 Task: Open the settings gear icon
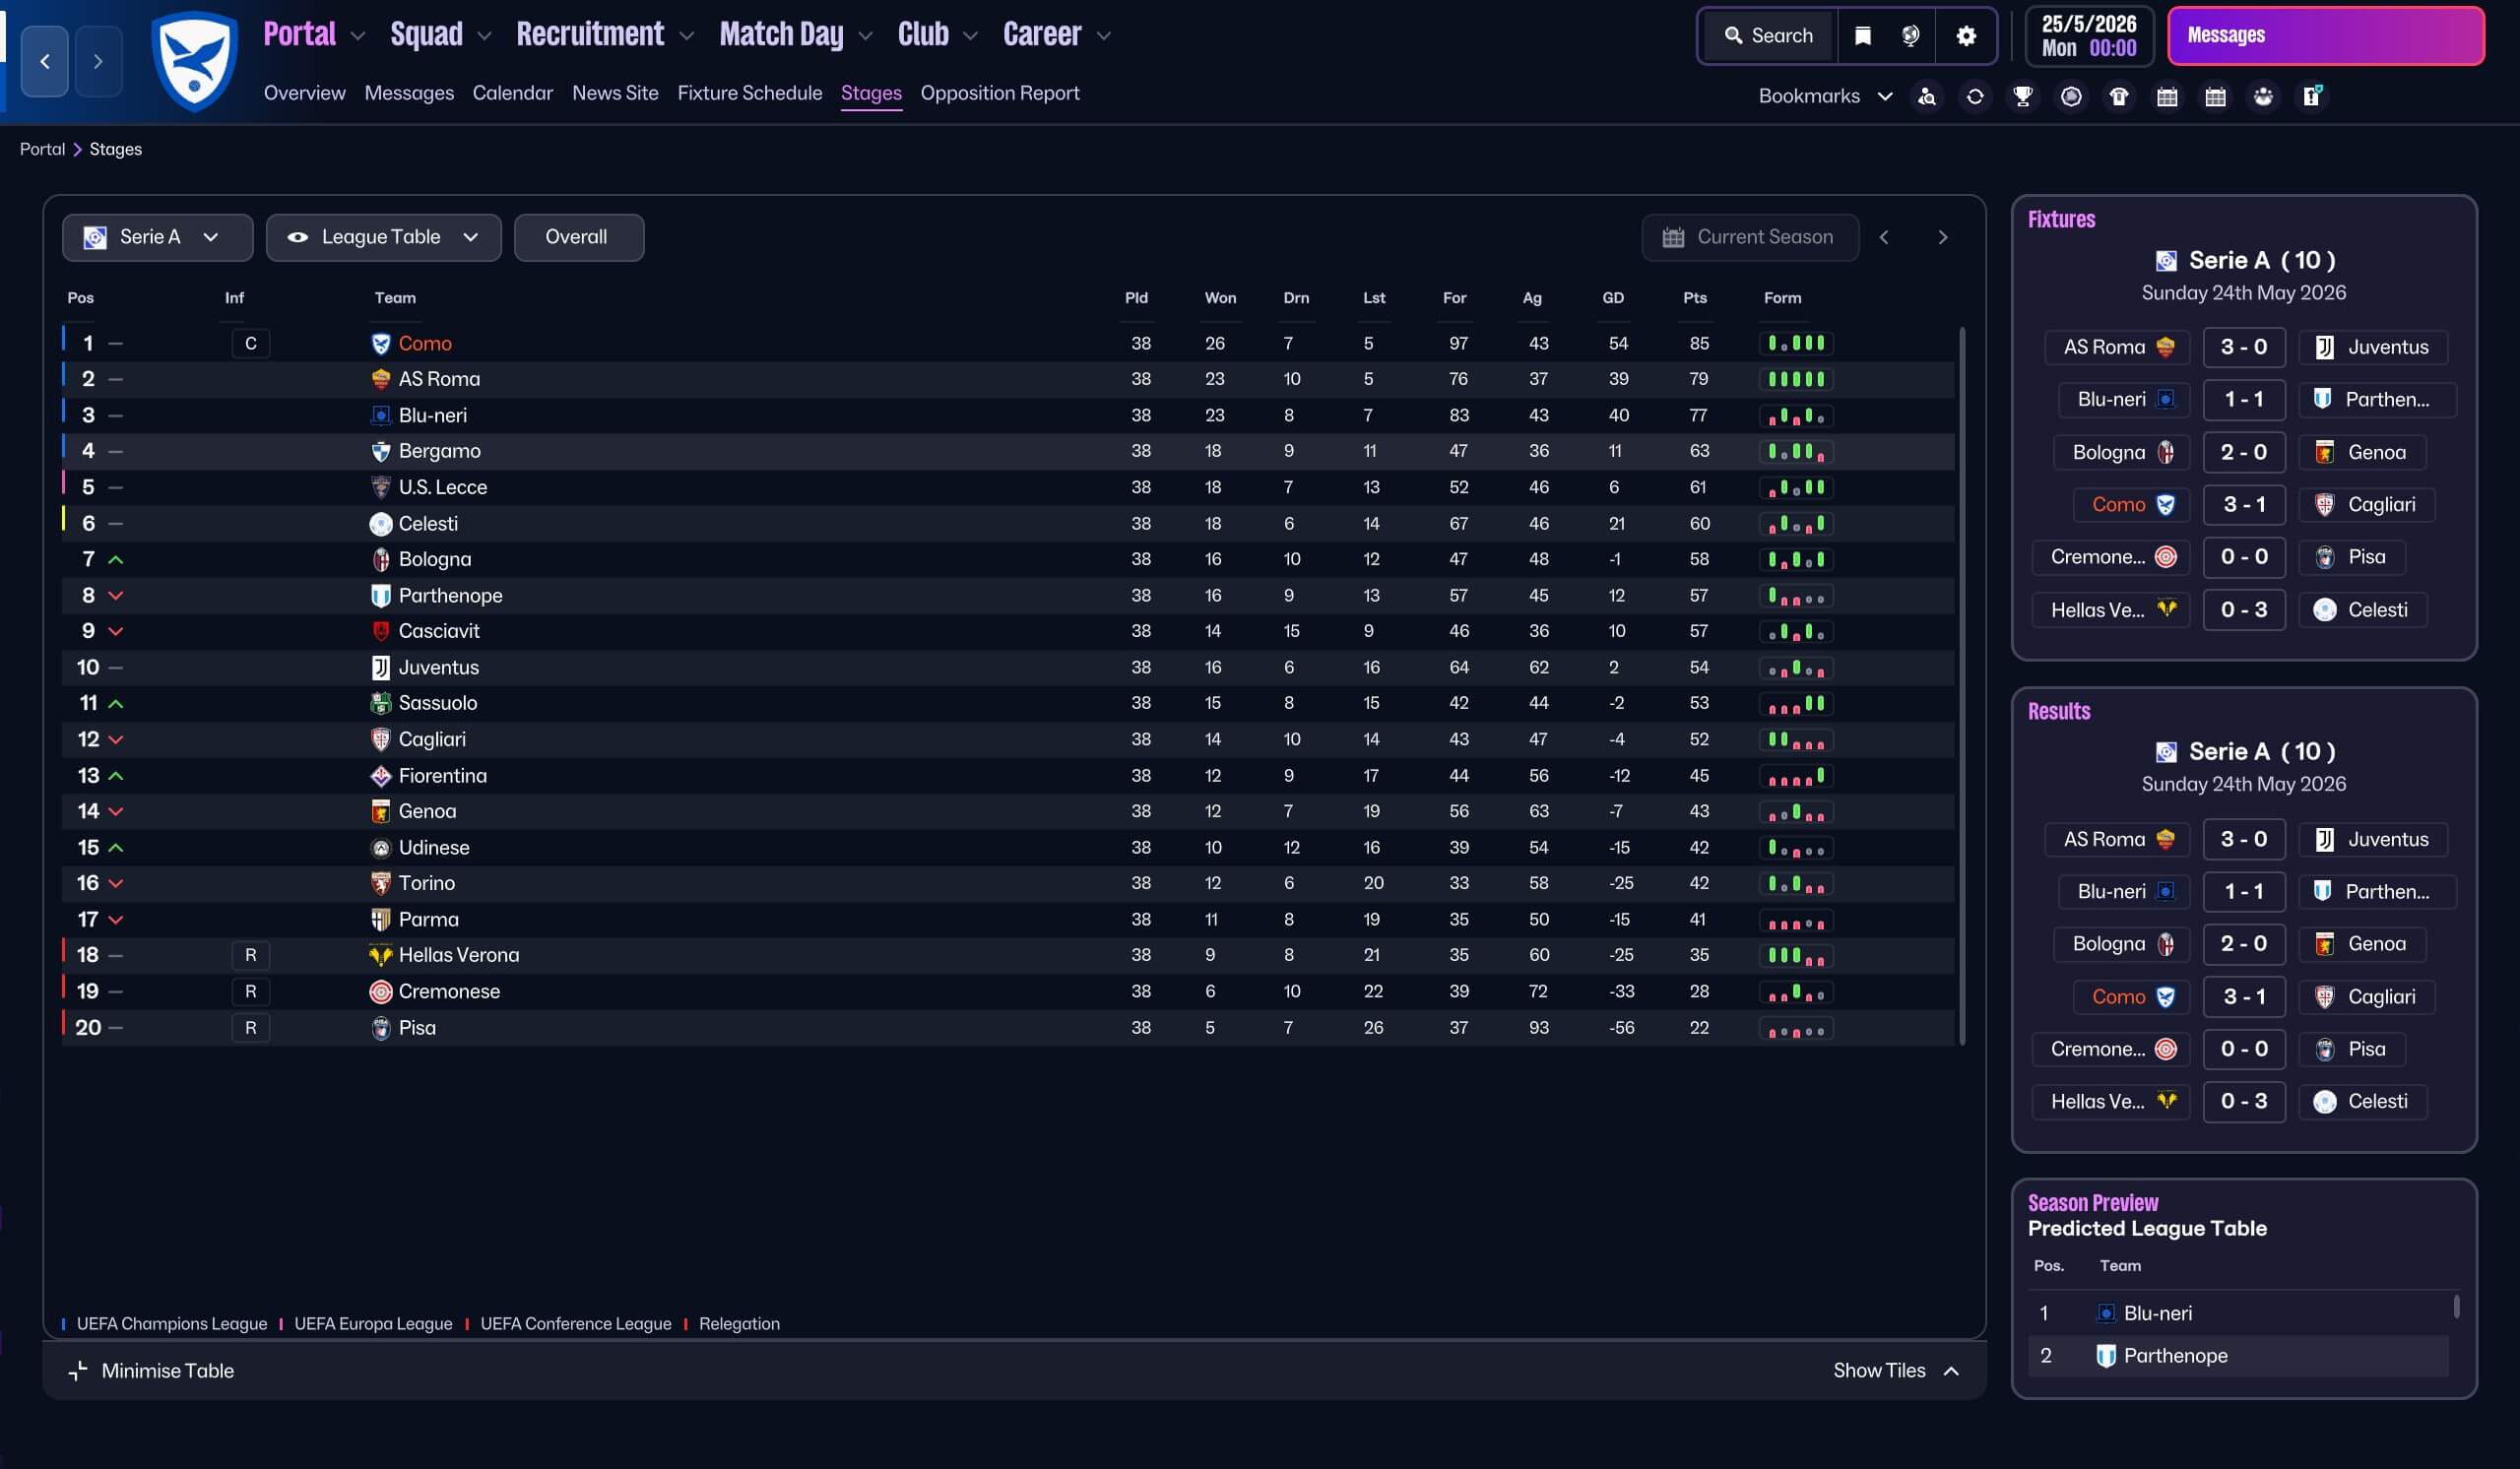pos(1965,36)
